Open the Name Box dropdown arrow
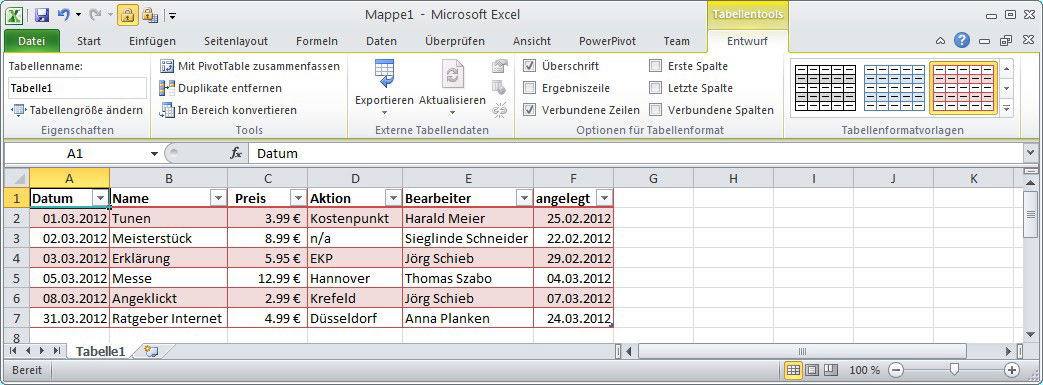 (154, 154)
